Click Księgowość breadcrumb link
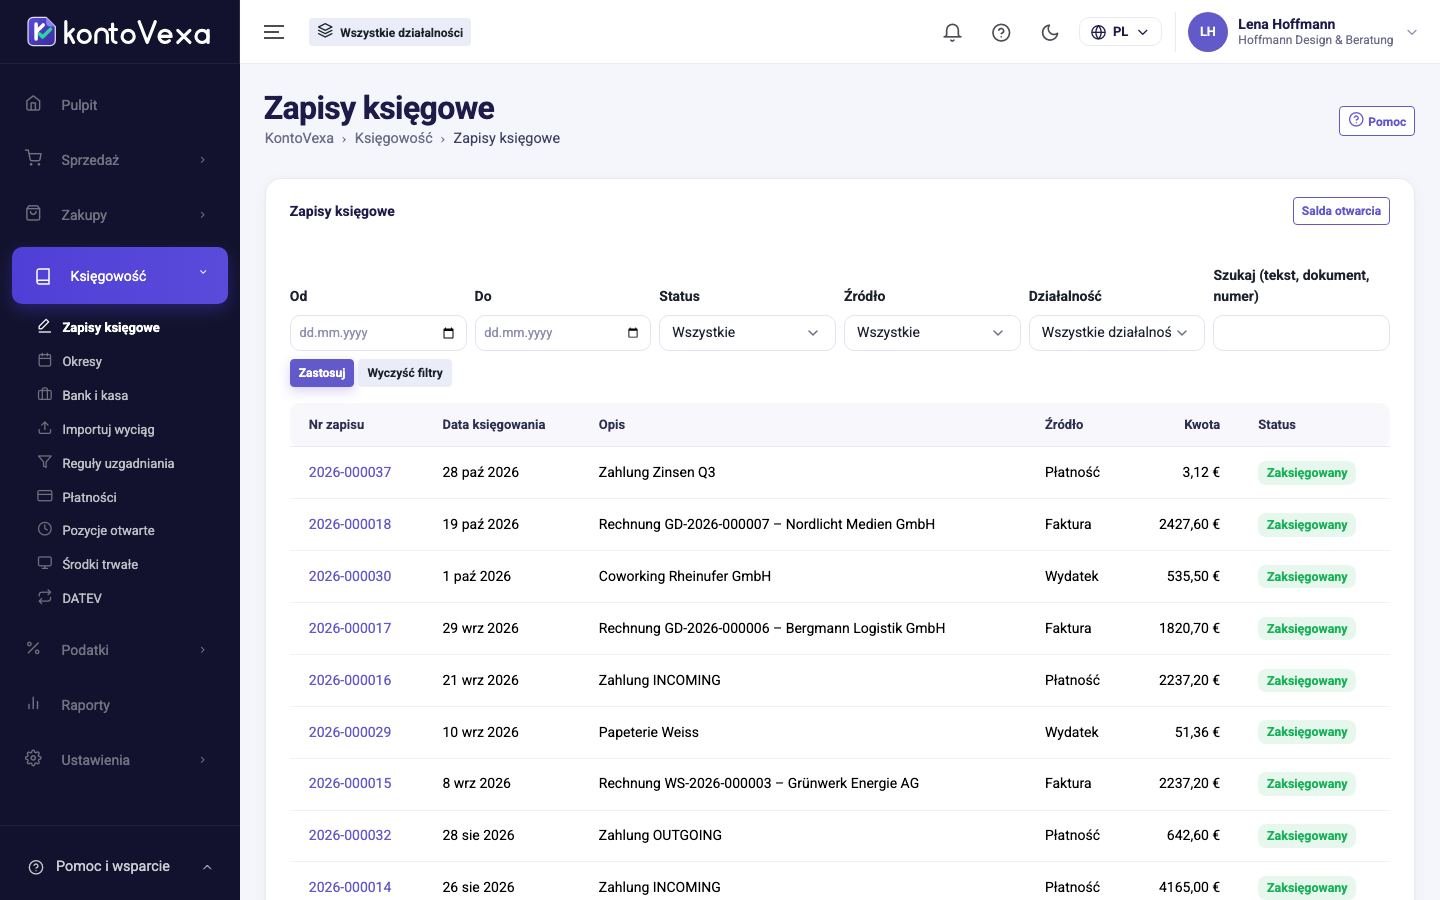The image size is (1440, 900). (393, 138)
